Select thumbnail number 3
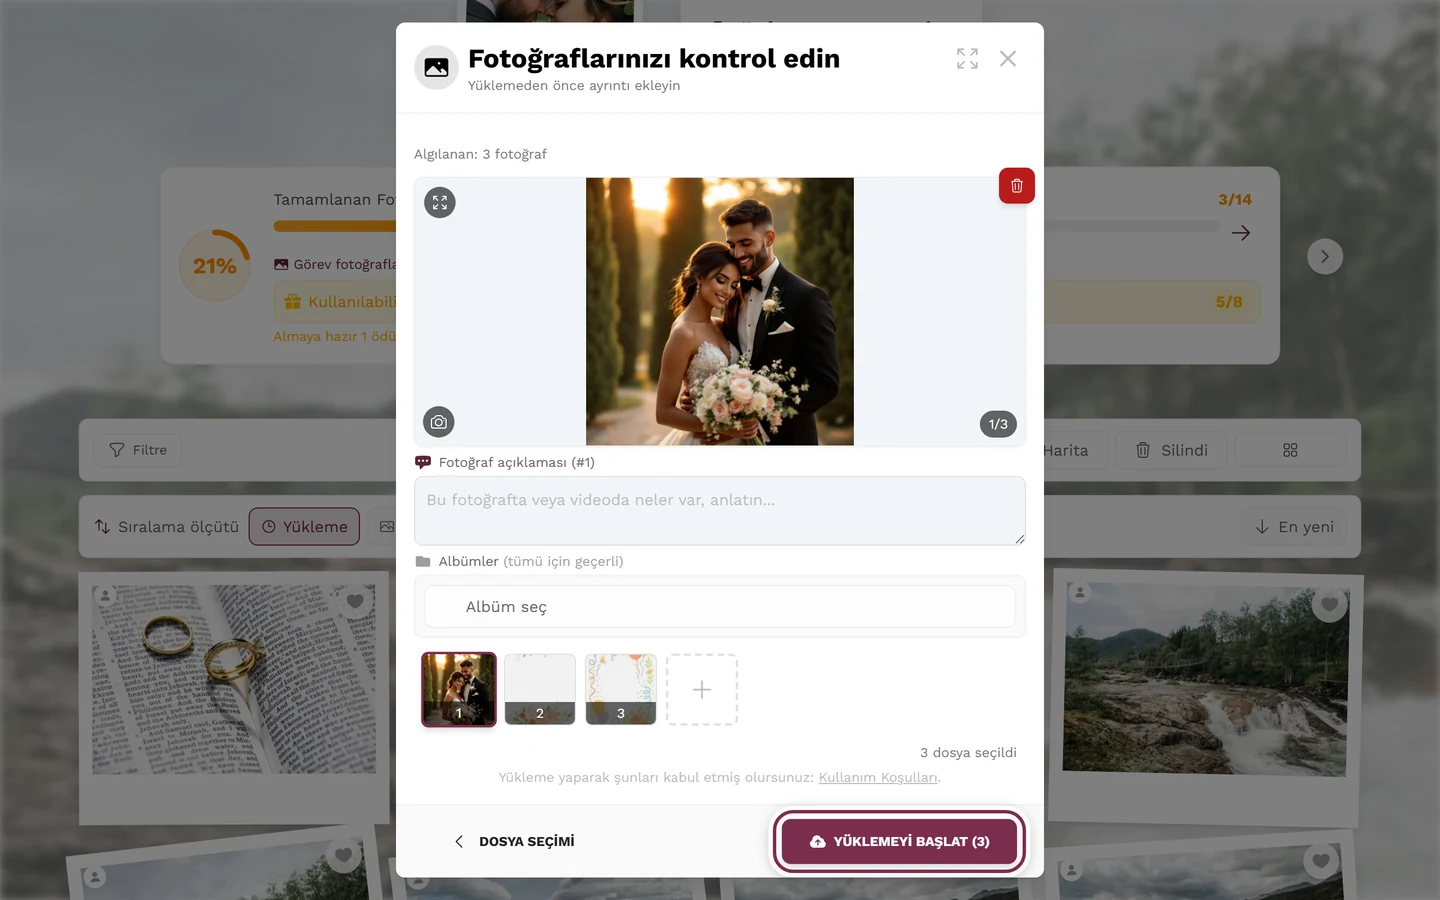Viewport: 1440px width, 900px height. 621,689
